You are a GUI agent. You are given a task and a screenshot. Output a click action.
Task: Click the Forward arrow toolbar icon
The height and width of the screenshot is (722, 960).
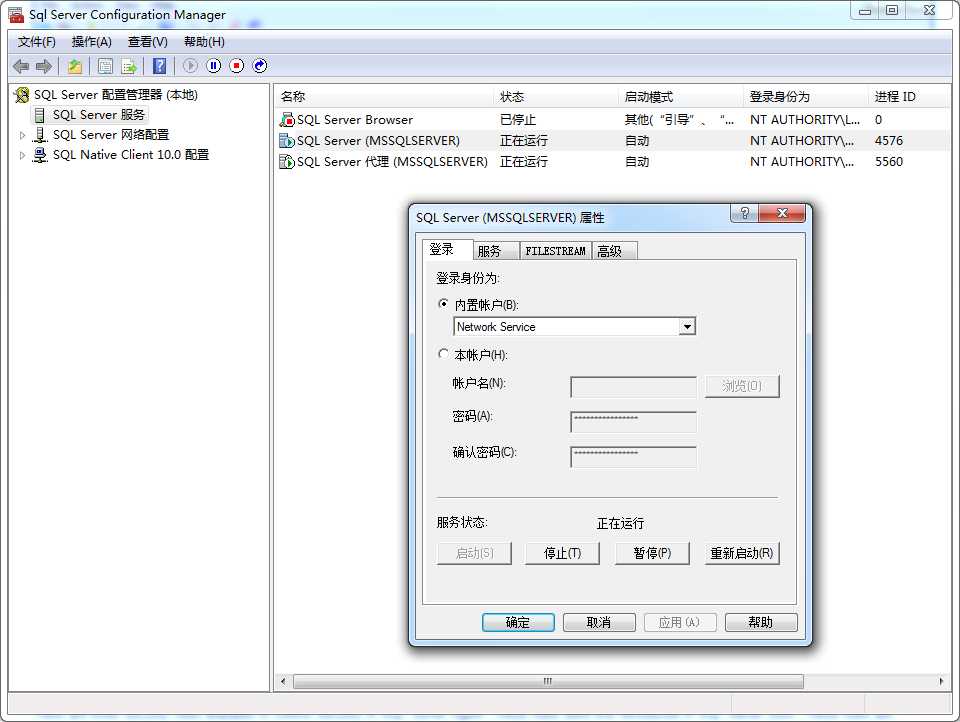click(43, 66)
